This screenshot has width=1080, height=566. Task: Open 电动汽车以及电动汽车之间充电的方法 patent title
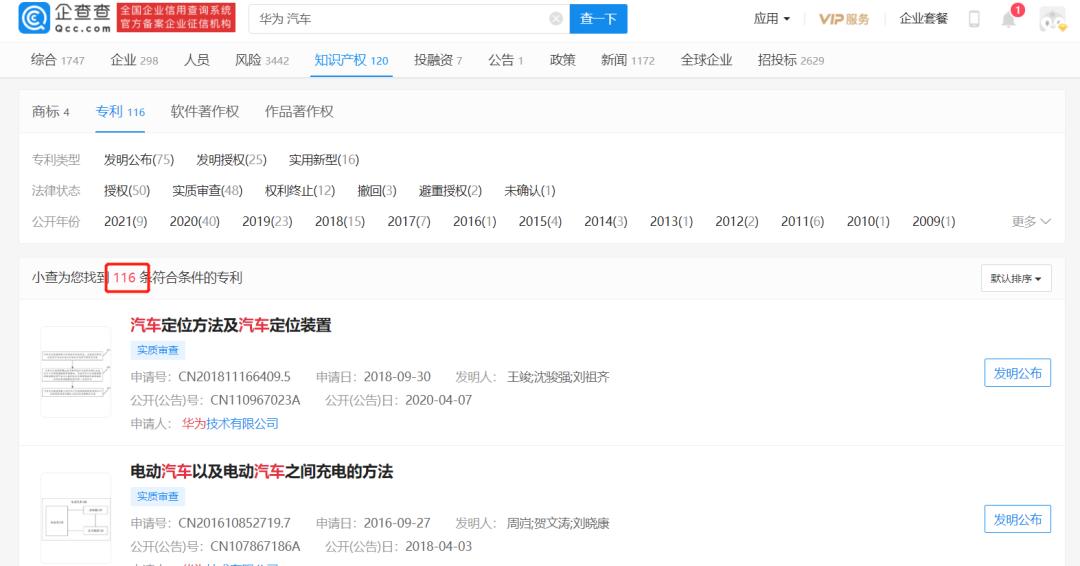tap(262, 471)
